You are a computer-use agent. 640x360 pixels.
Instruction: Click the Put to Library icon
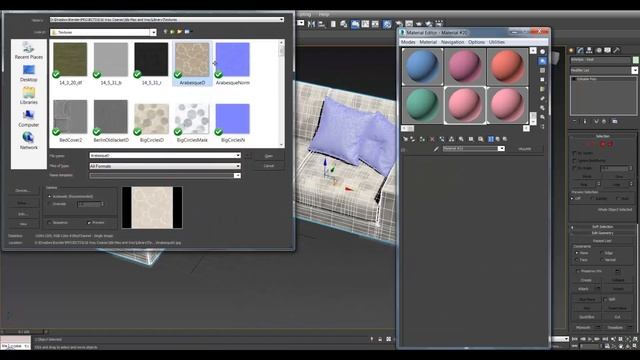(461, 139)
